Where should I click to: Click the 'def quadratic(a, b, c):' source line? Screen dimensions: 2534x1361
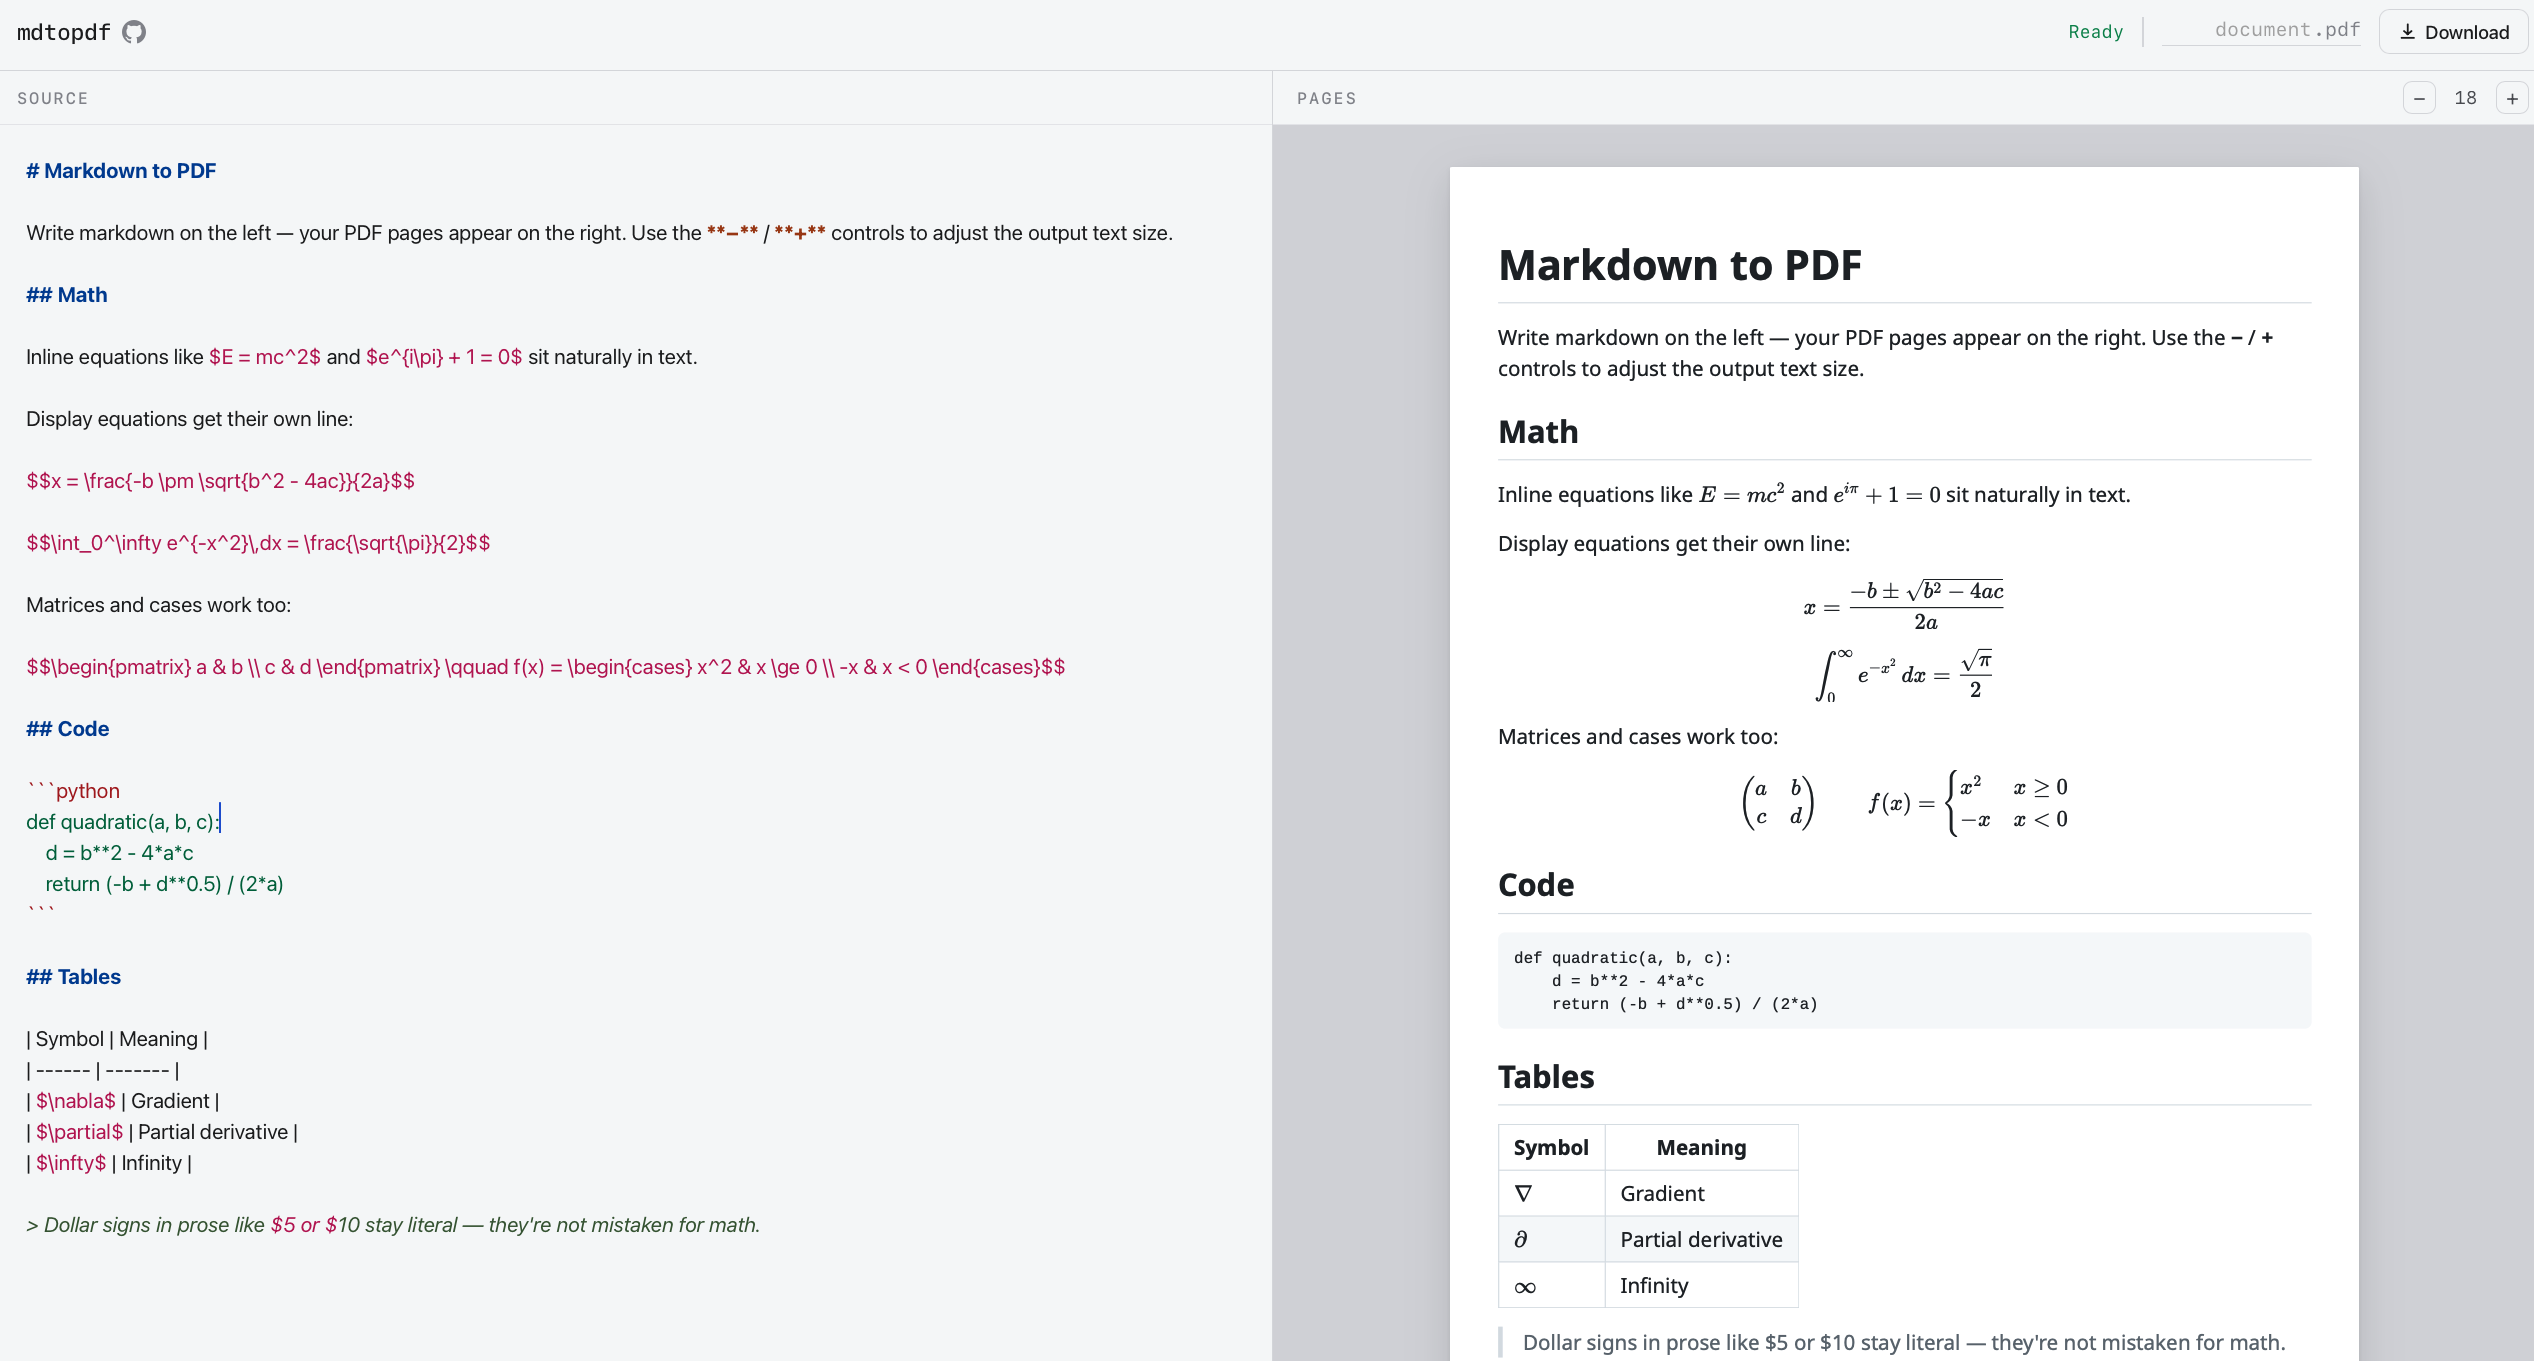click(x=122, y=822)
